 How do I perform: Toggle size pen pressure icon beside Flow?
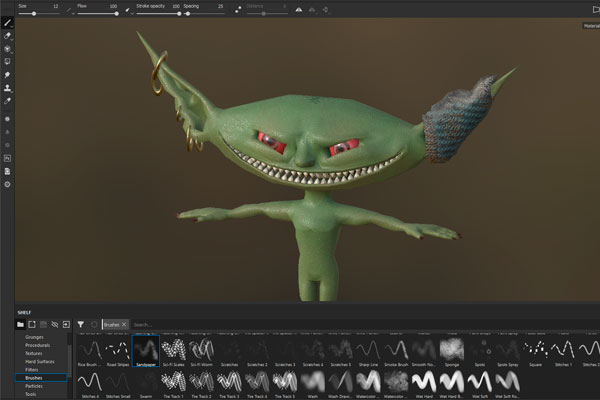[x=69, y=10]
